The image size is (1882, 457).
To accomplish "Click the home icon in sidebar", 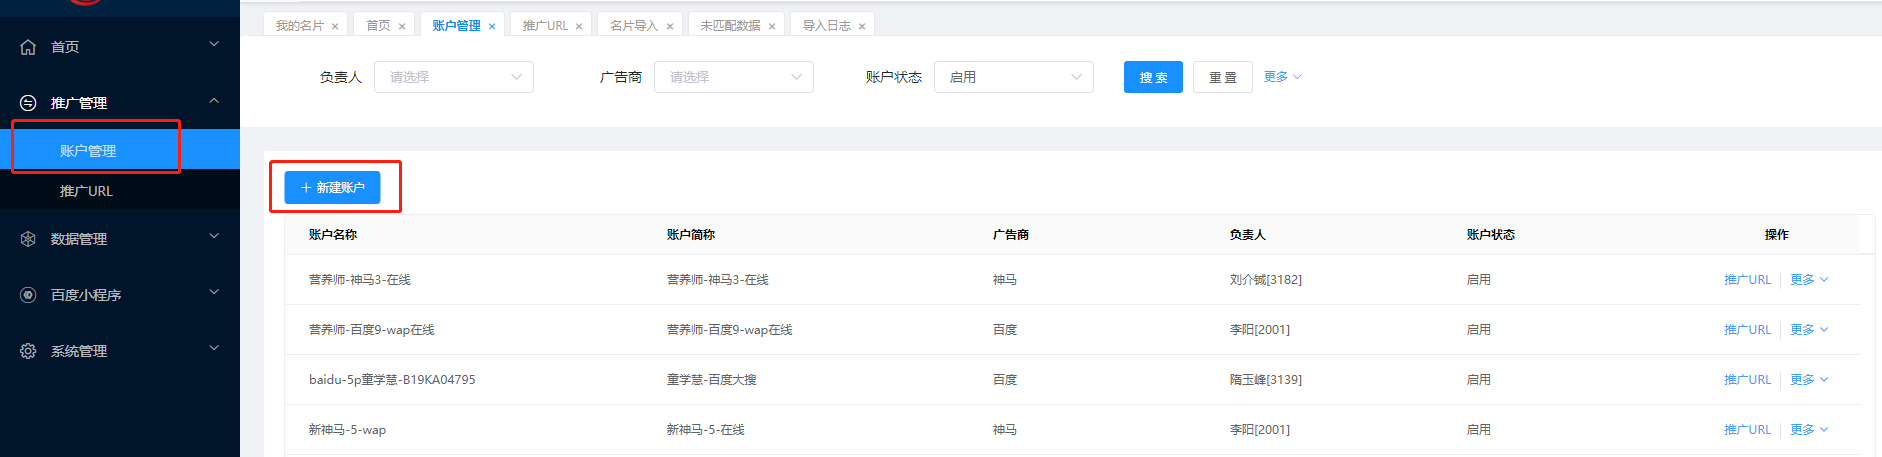I will [x=28, y=47].
